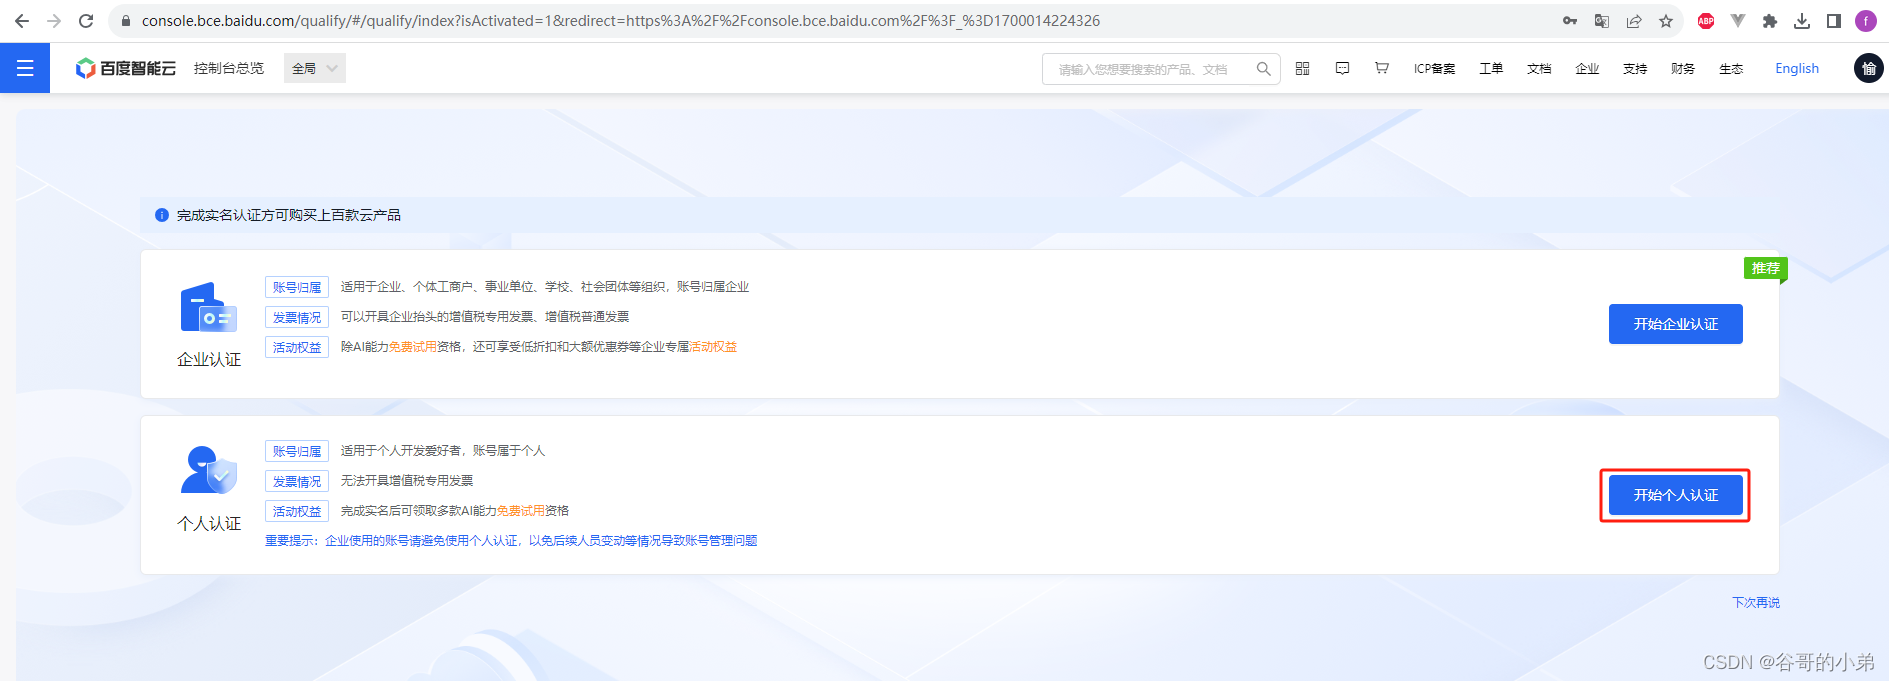Click 活动权益 tag in the 企业认证 card

297,347
